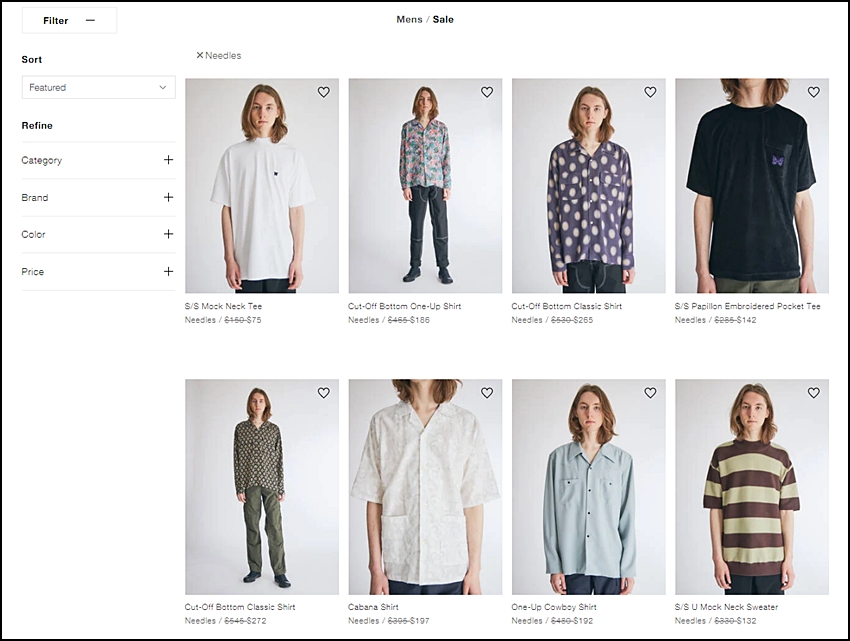Open the Cabana Shirt title link
Viewport: 850px width, 641px height.
(373, 607)
